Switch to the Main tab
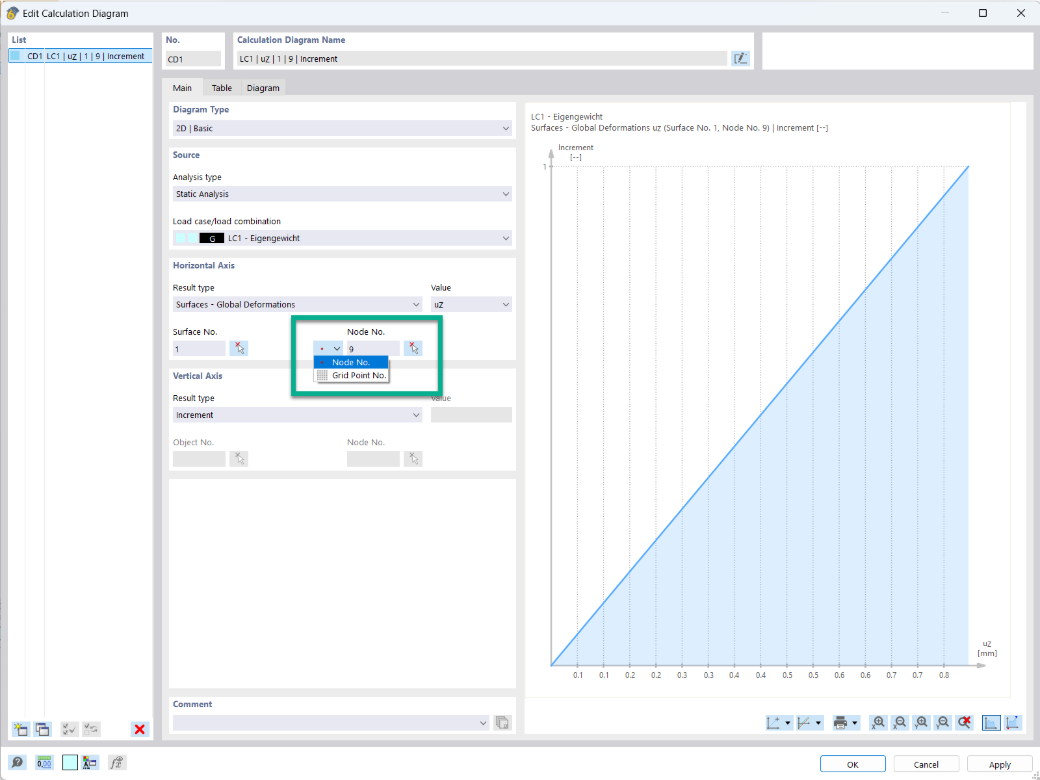The width and height of the screenshot is (1040, 780). tap(182, 88)
